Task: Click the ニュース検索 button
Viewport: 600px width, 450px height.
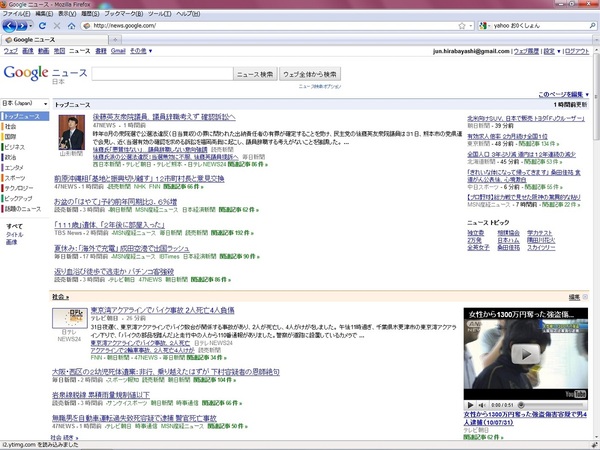Action: pyautogui.click(x=254, y=74)
